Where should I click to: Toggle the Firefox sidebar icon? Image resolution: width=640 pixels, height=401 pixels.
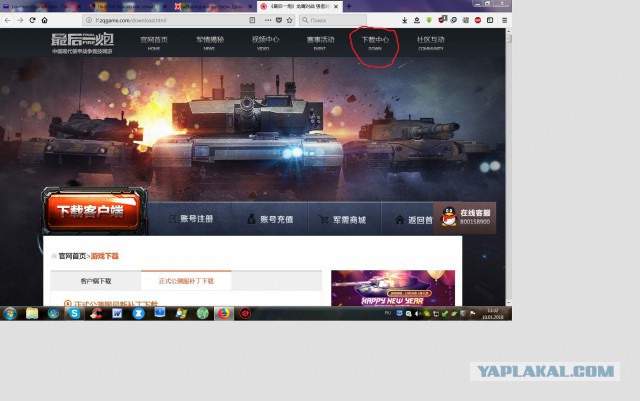point(490,20)
